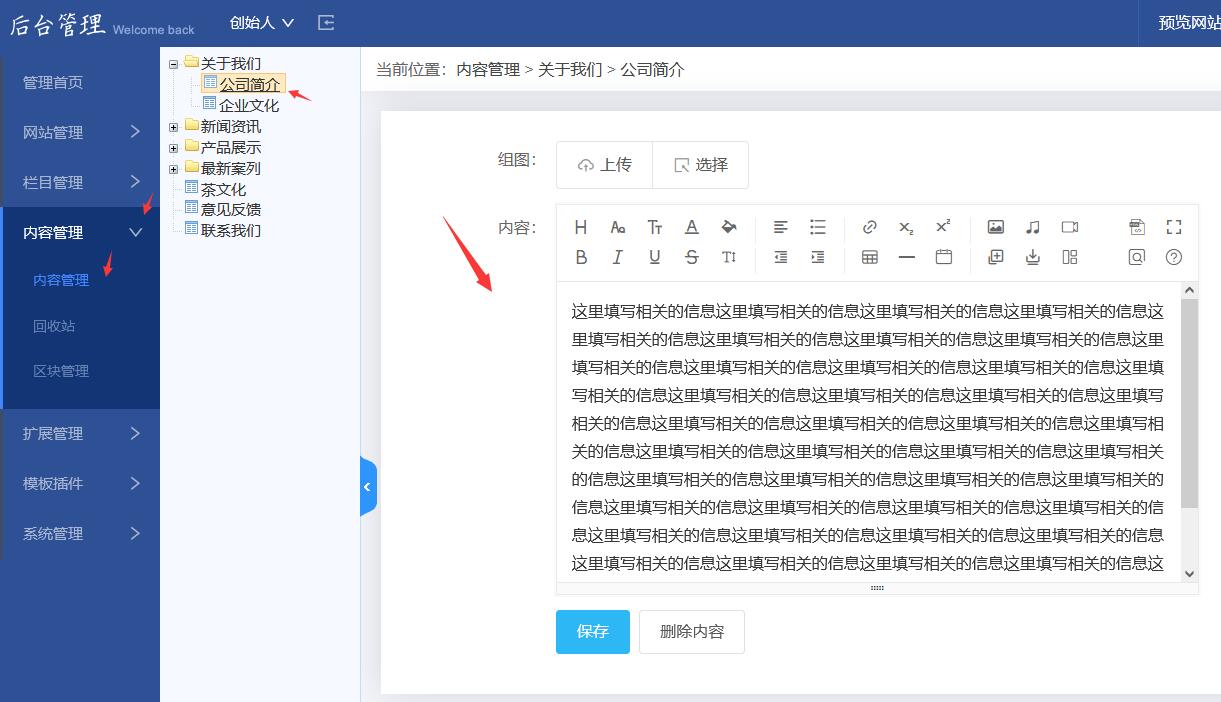The width and height of the screenshot is (1221, 702).
Task: Expand the 新闻资讯 tree folder
Action: click(x=174, y=127)
